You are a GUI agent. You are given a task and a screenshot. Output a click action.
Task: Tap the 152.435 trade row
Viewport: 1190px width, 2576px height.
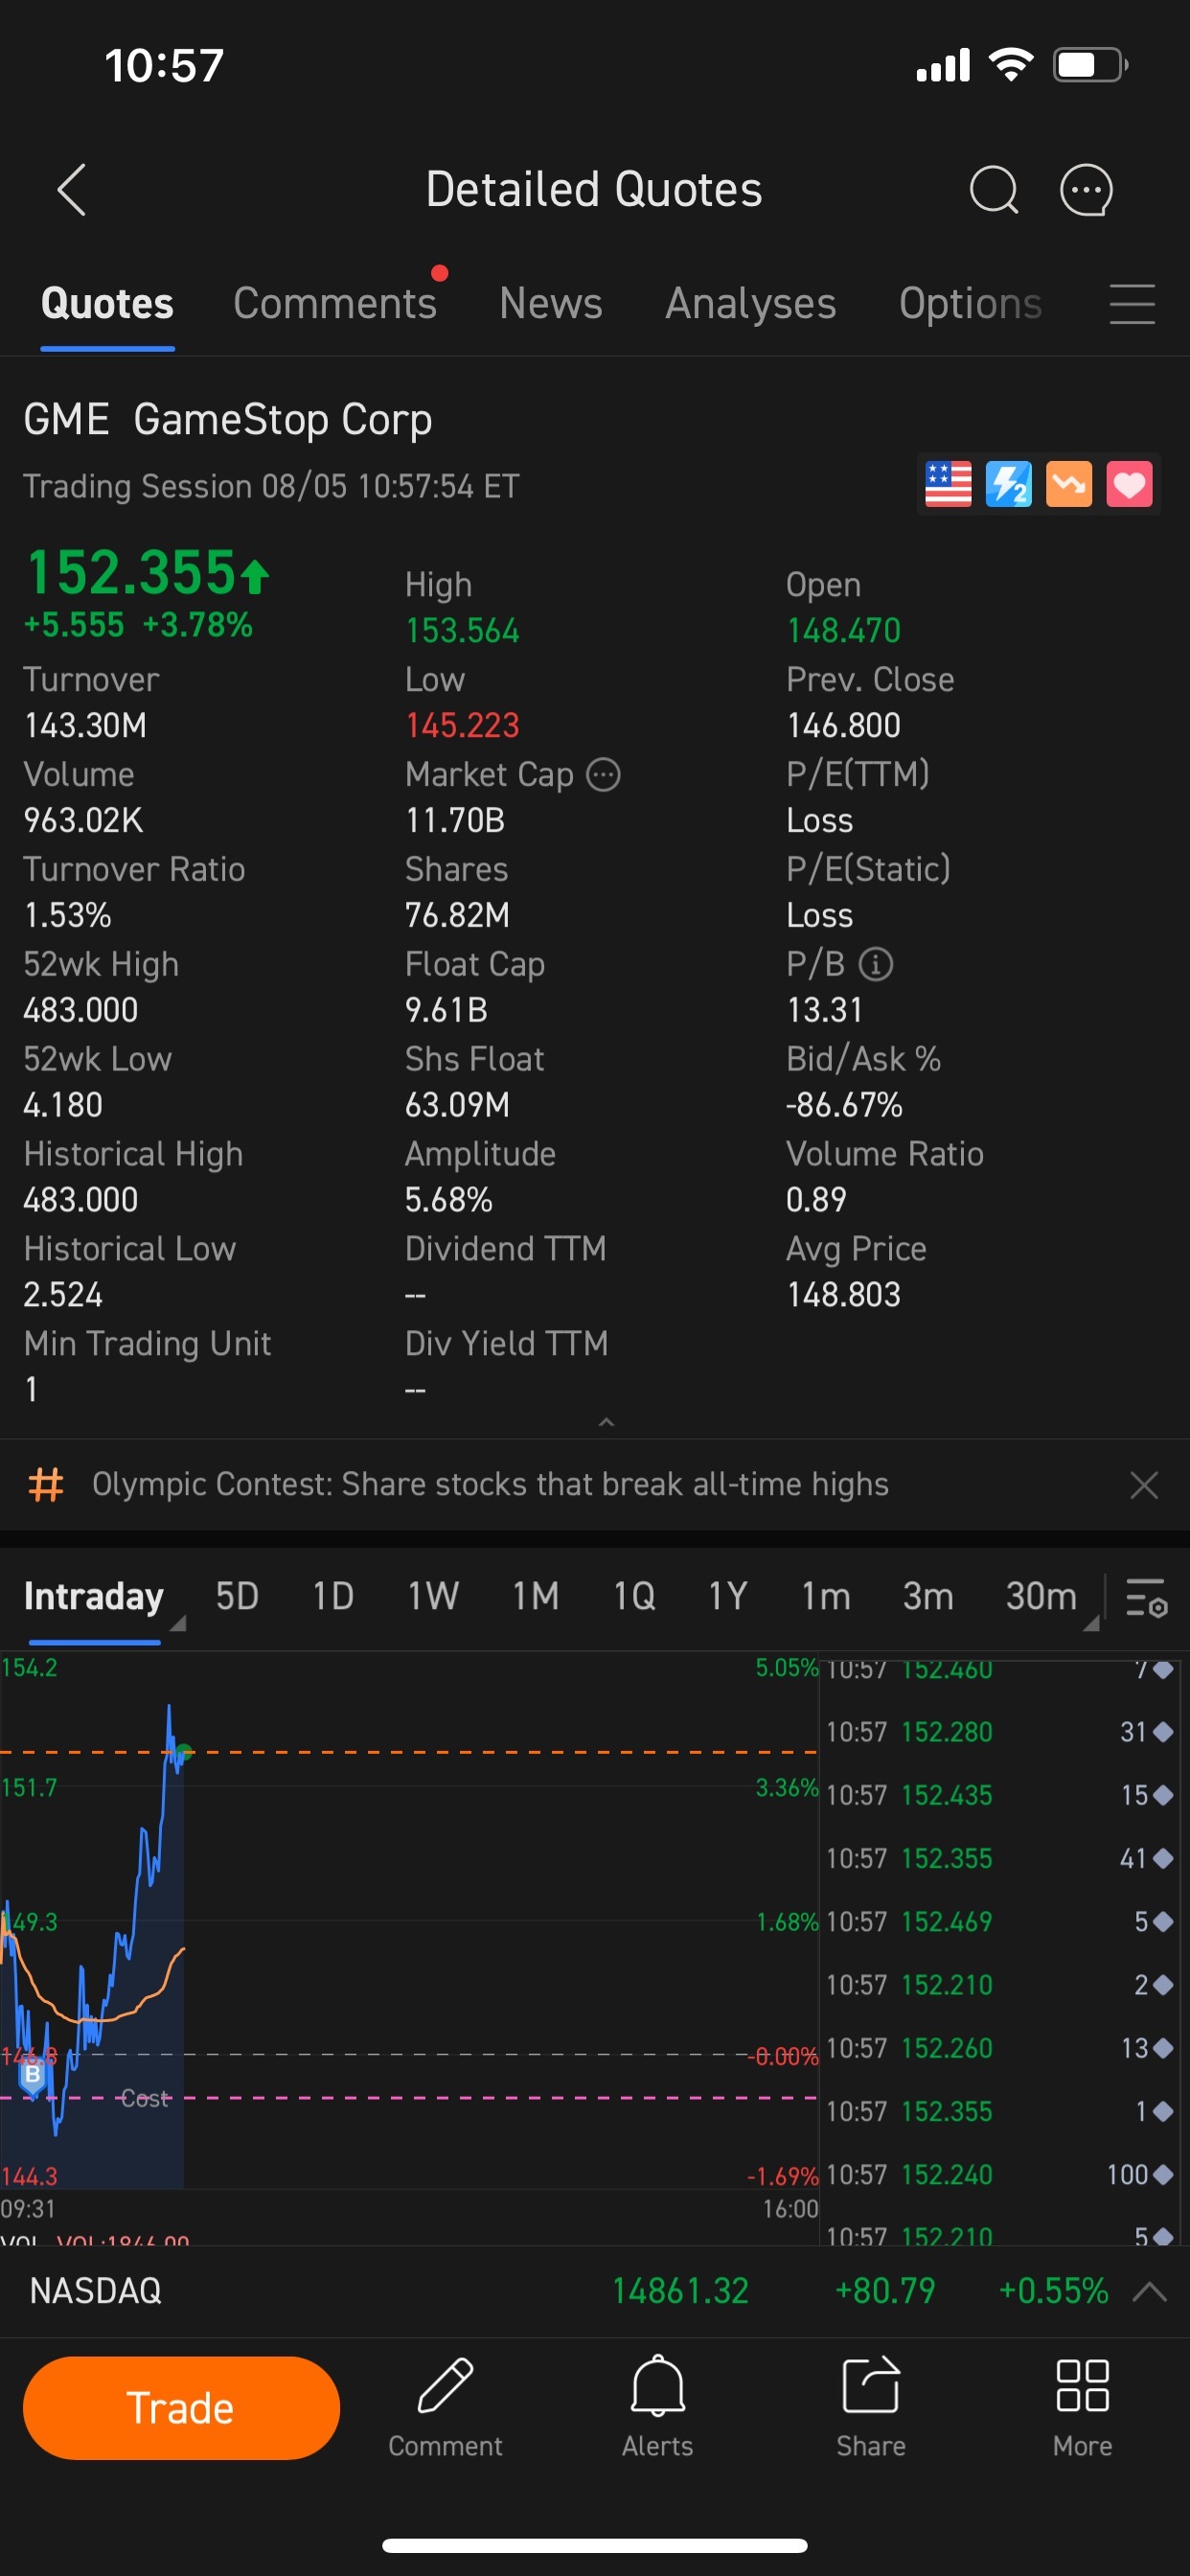tap(1000, 1795)
